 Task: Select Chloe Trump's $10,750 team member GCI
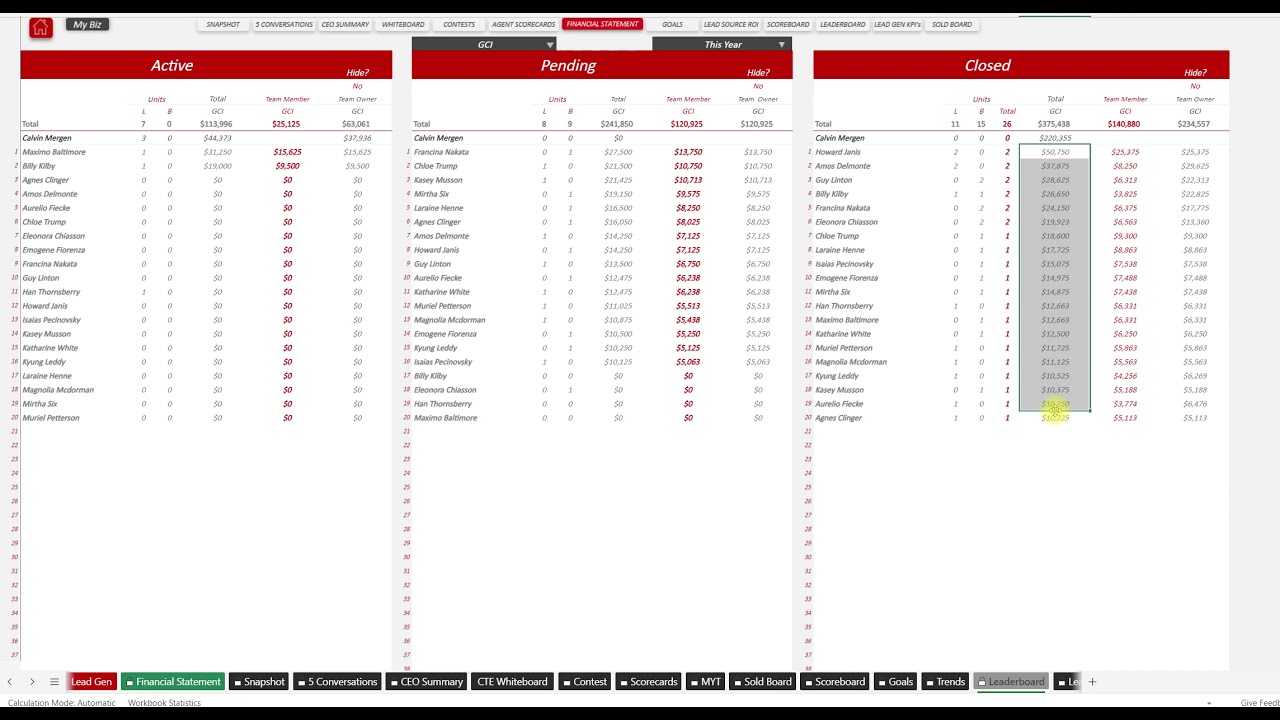tap(688, 166)
